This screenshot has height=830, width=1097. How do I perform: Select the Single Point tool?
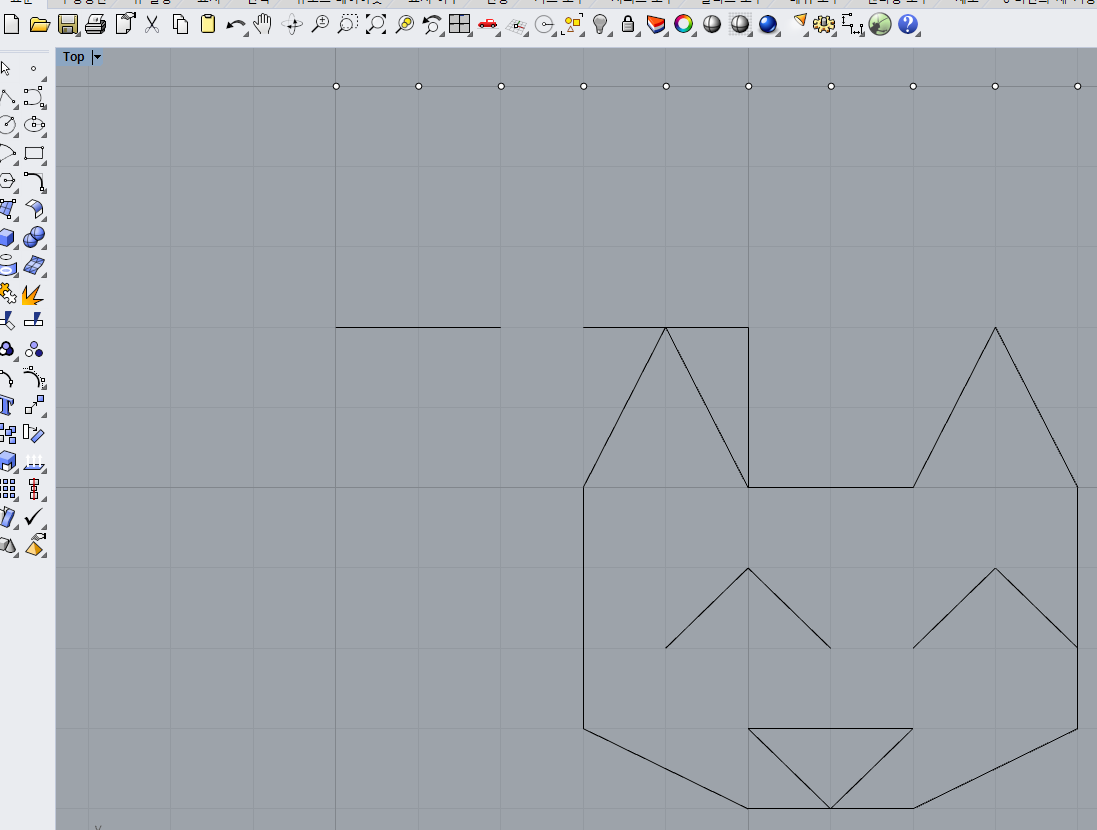(x=34, y=69)
